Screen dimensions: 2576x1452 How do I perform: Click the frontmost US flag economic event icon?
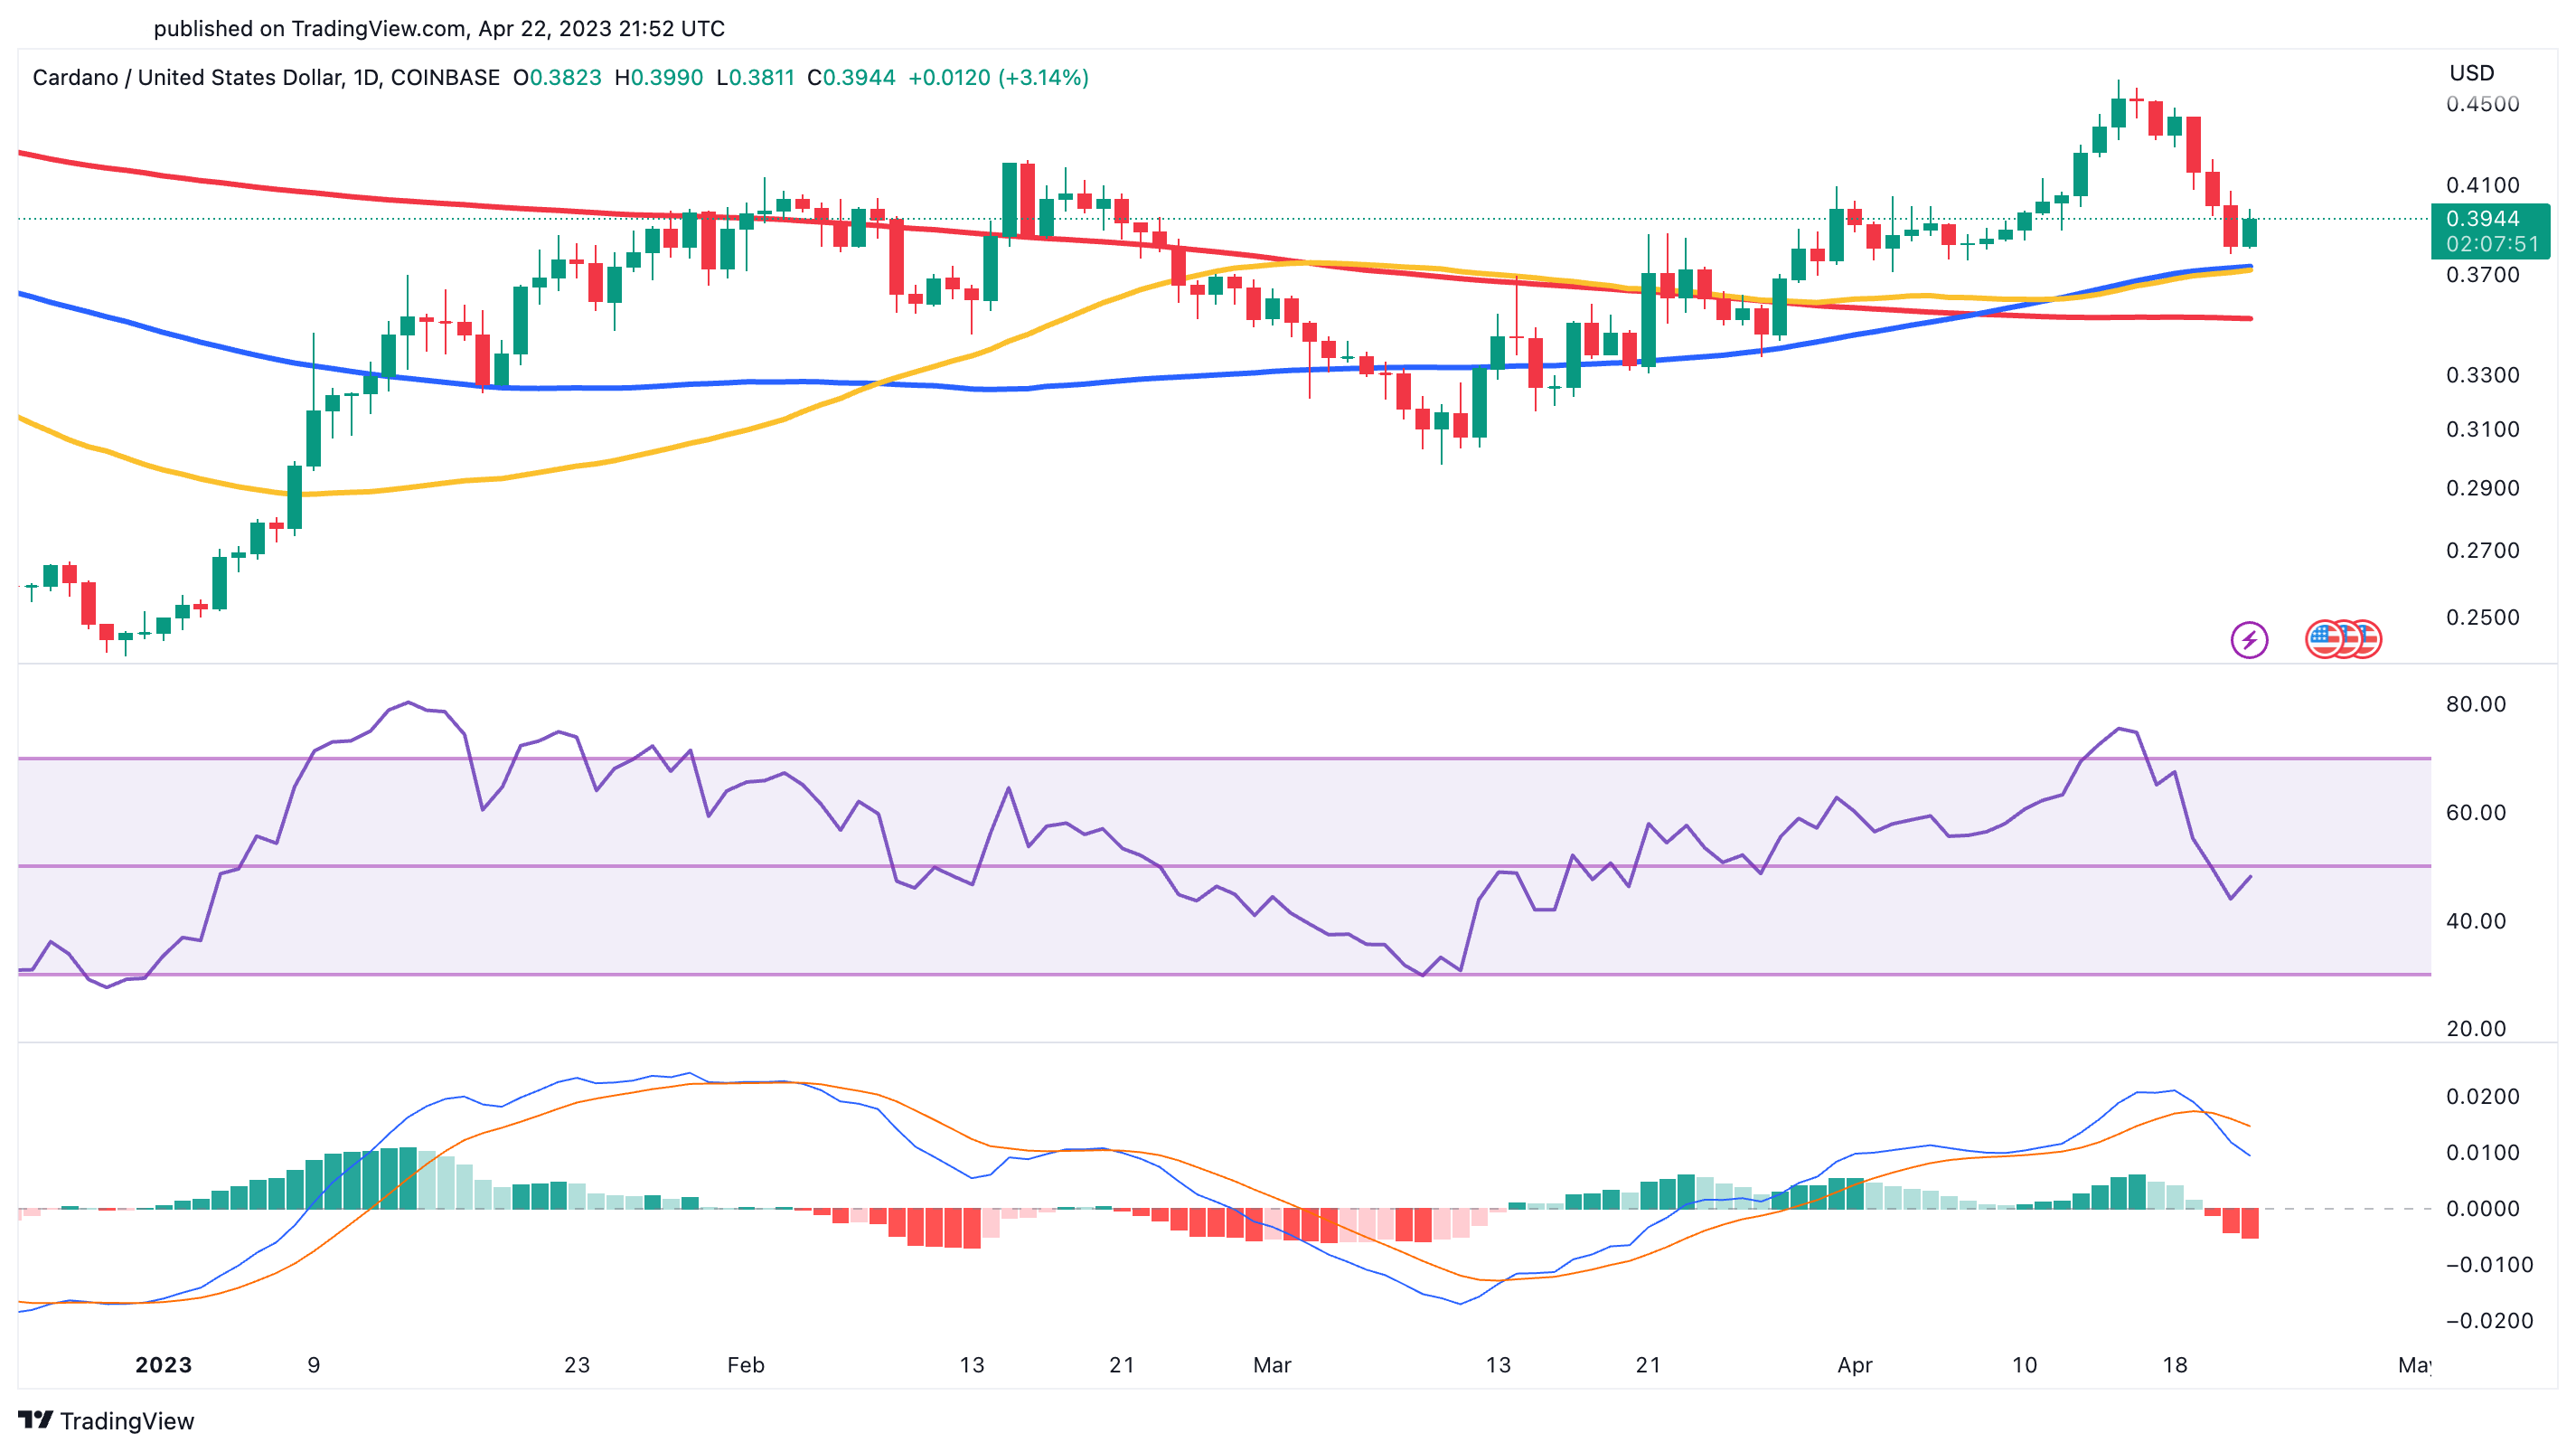(2324, 640)
